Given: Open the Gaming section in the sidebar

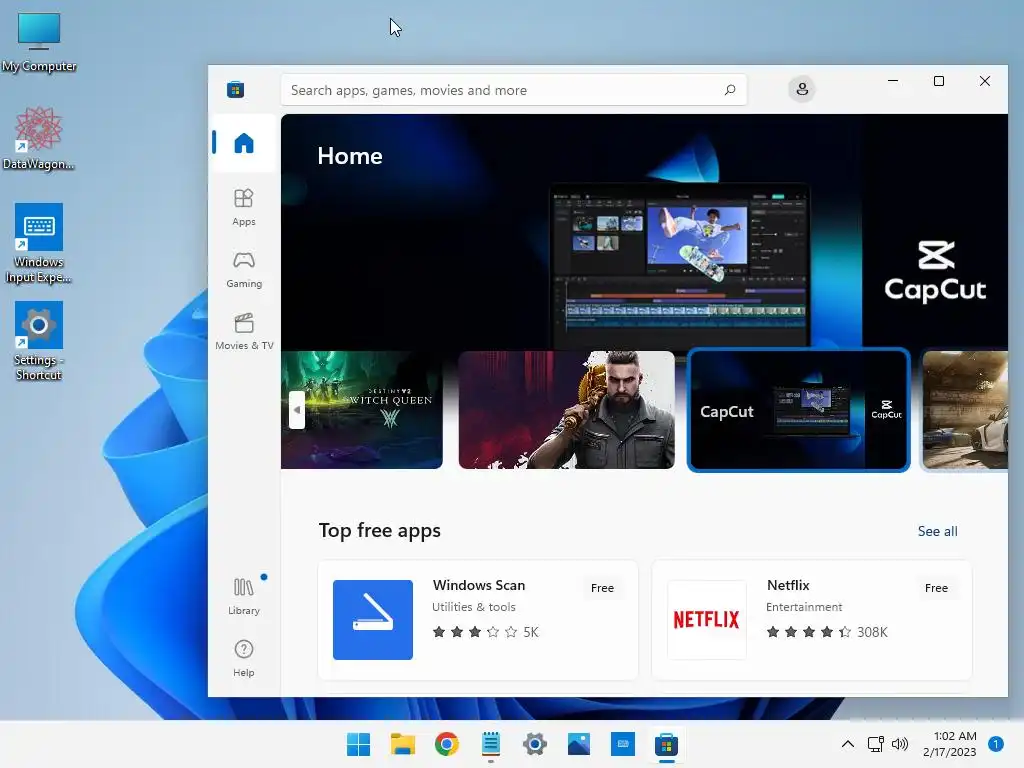Looking at the screenshot, I should (x=244, y=269).
